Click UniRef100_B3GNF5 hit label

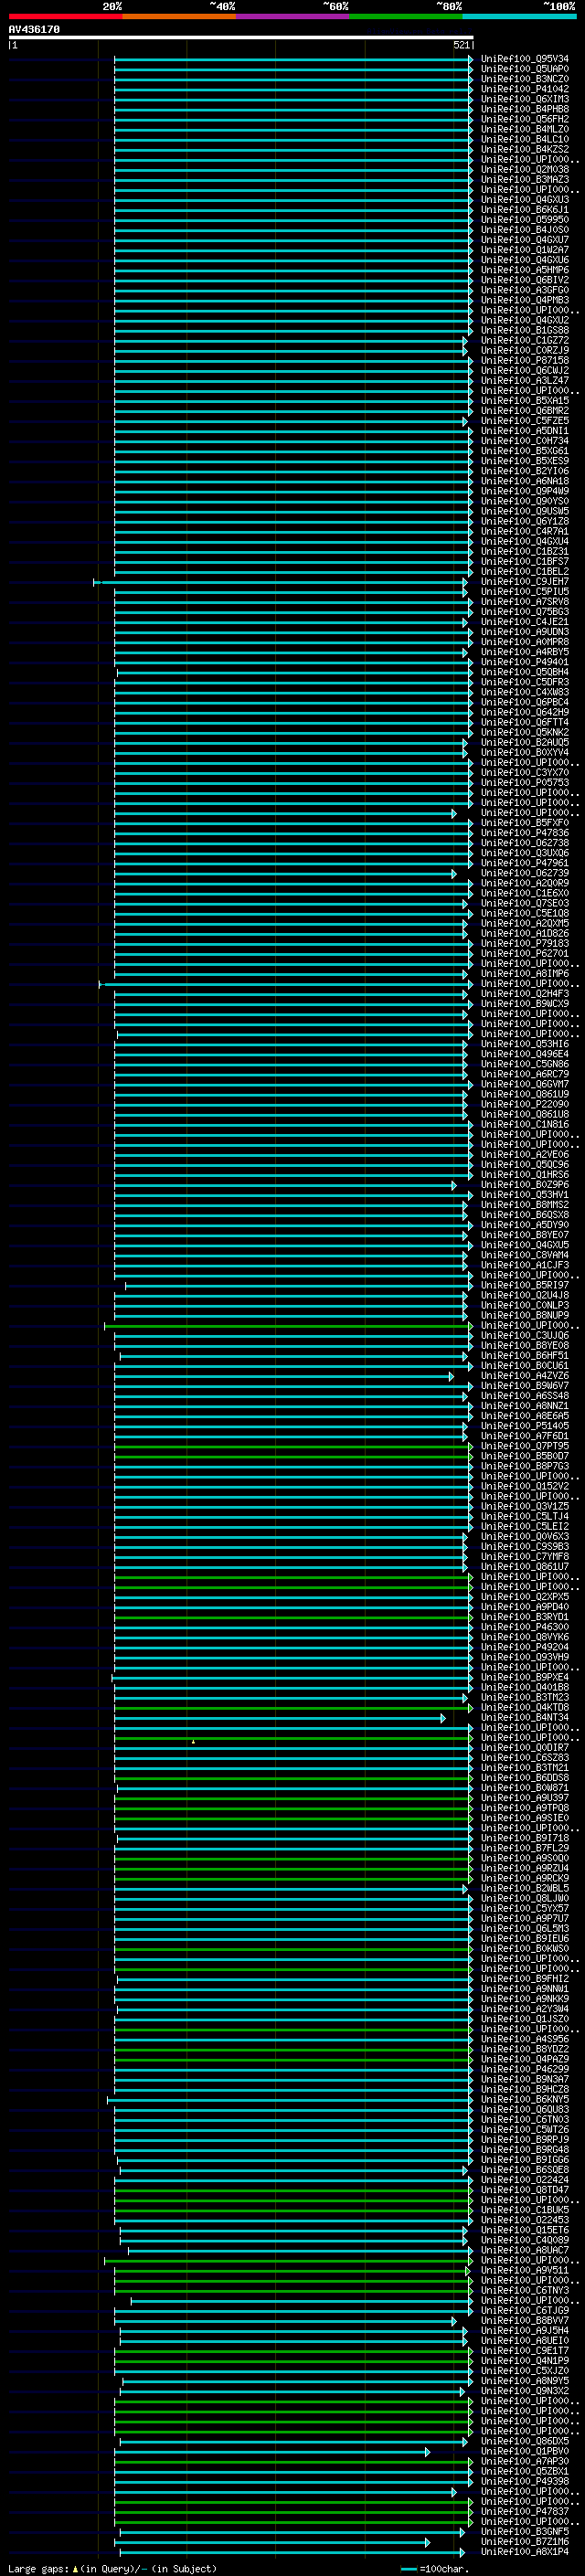pos(524,2532)
